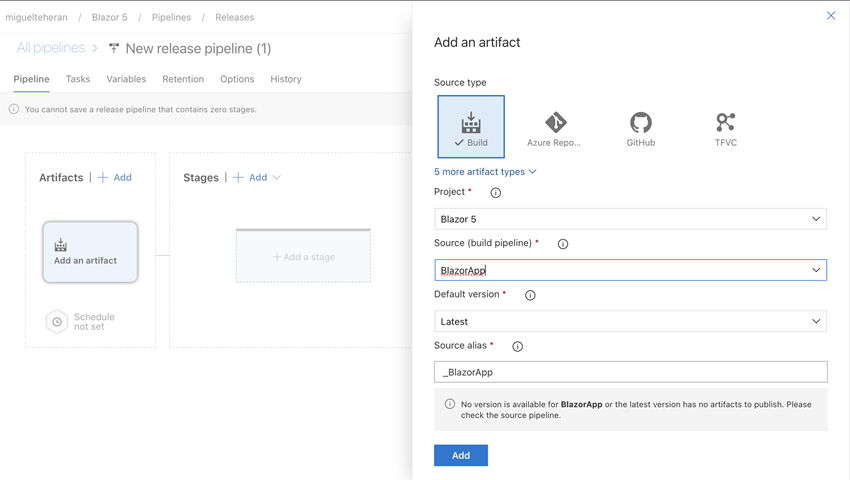Click info icon in no version message
Image resolution: width=850 pixels, height=480 pixels.
coord(449,404)
